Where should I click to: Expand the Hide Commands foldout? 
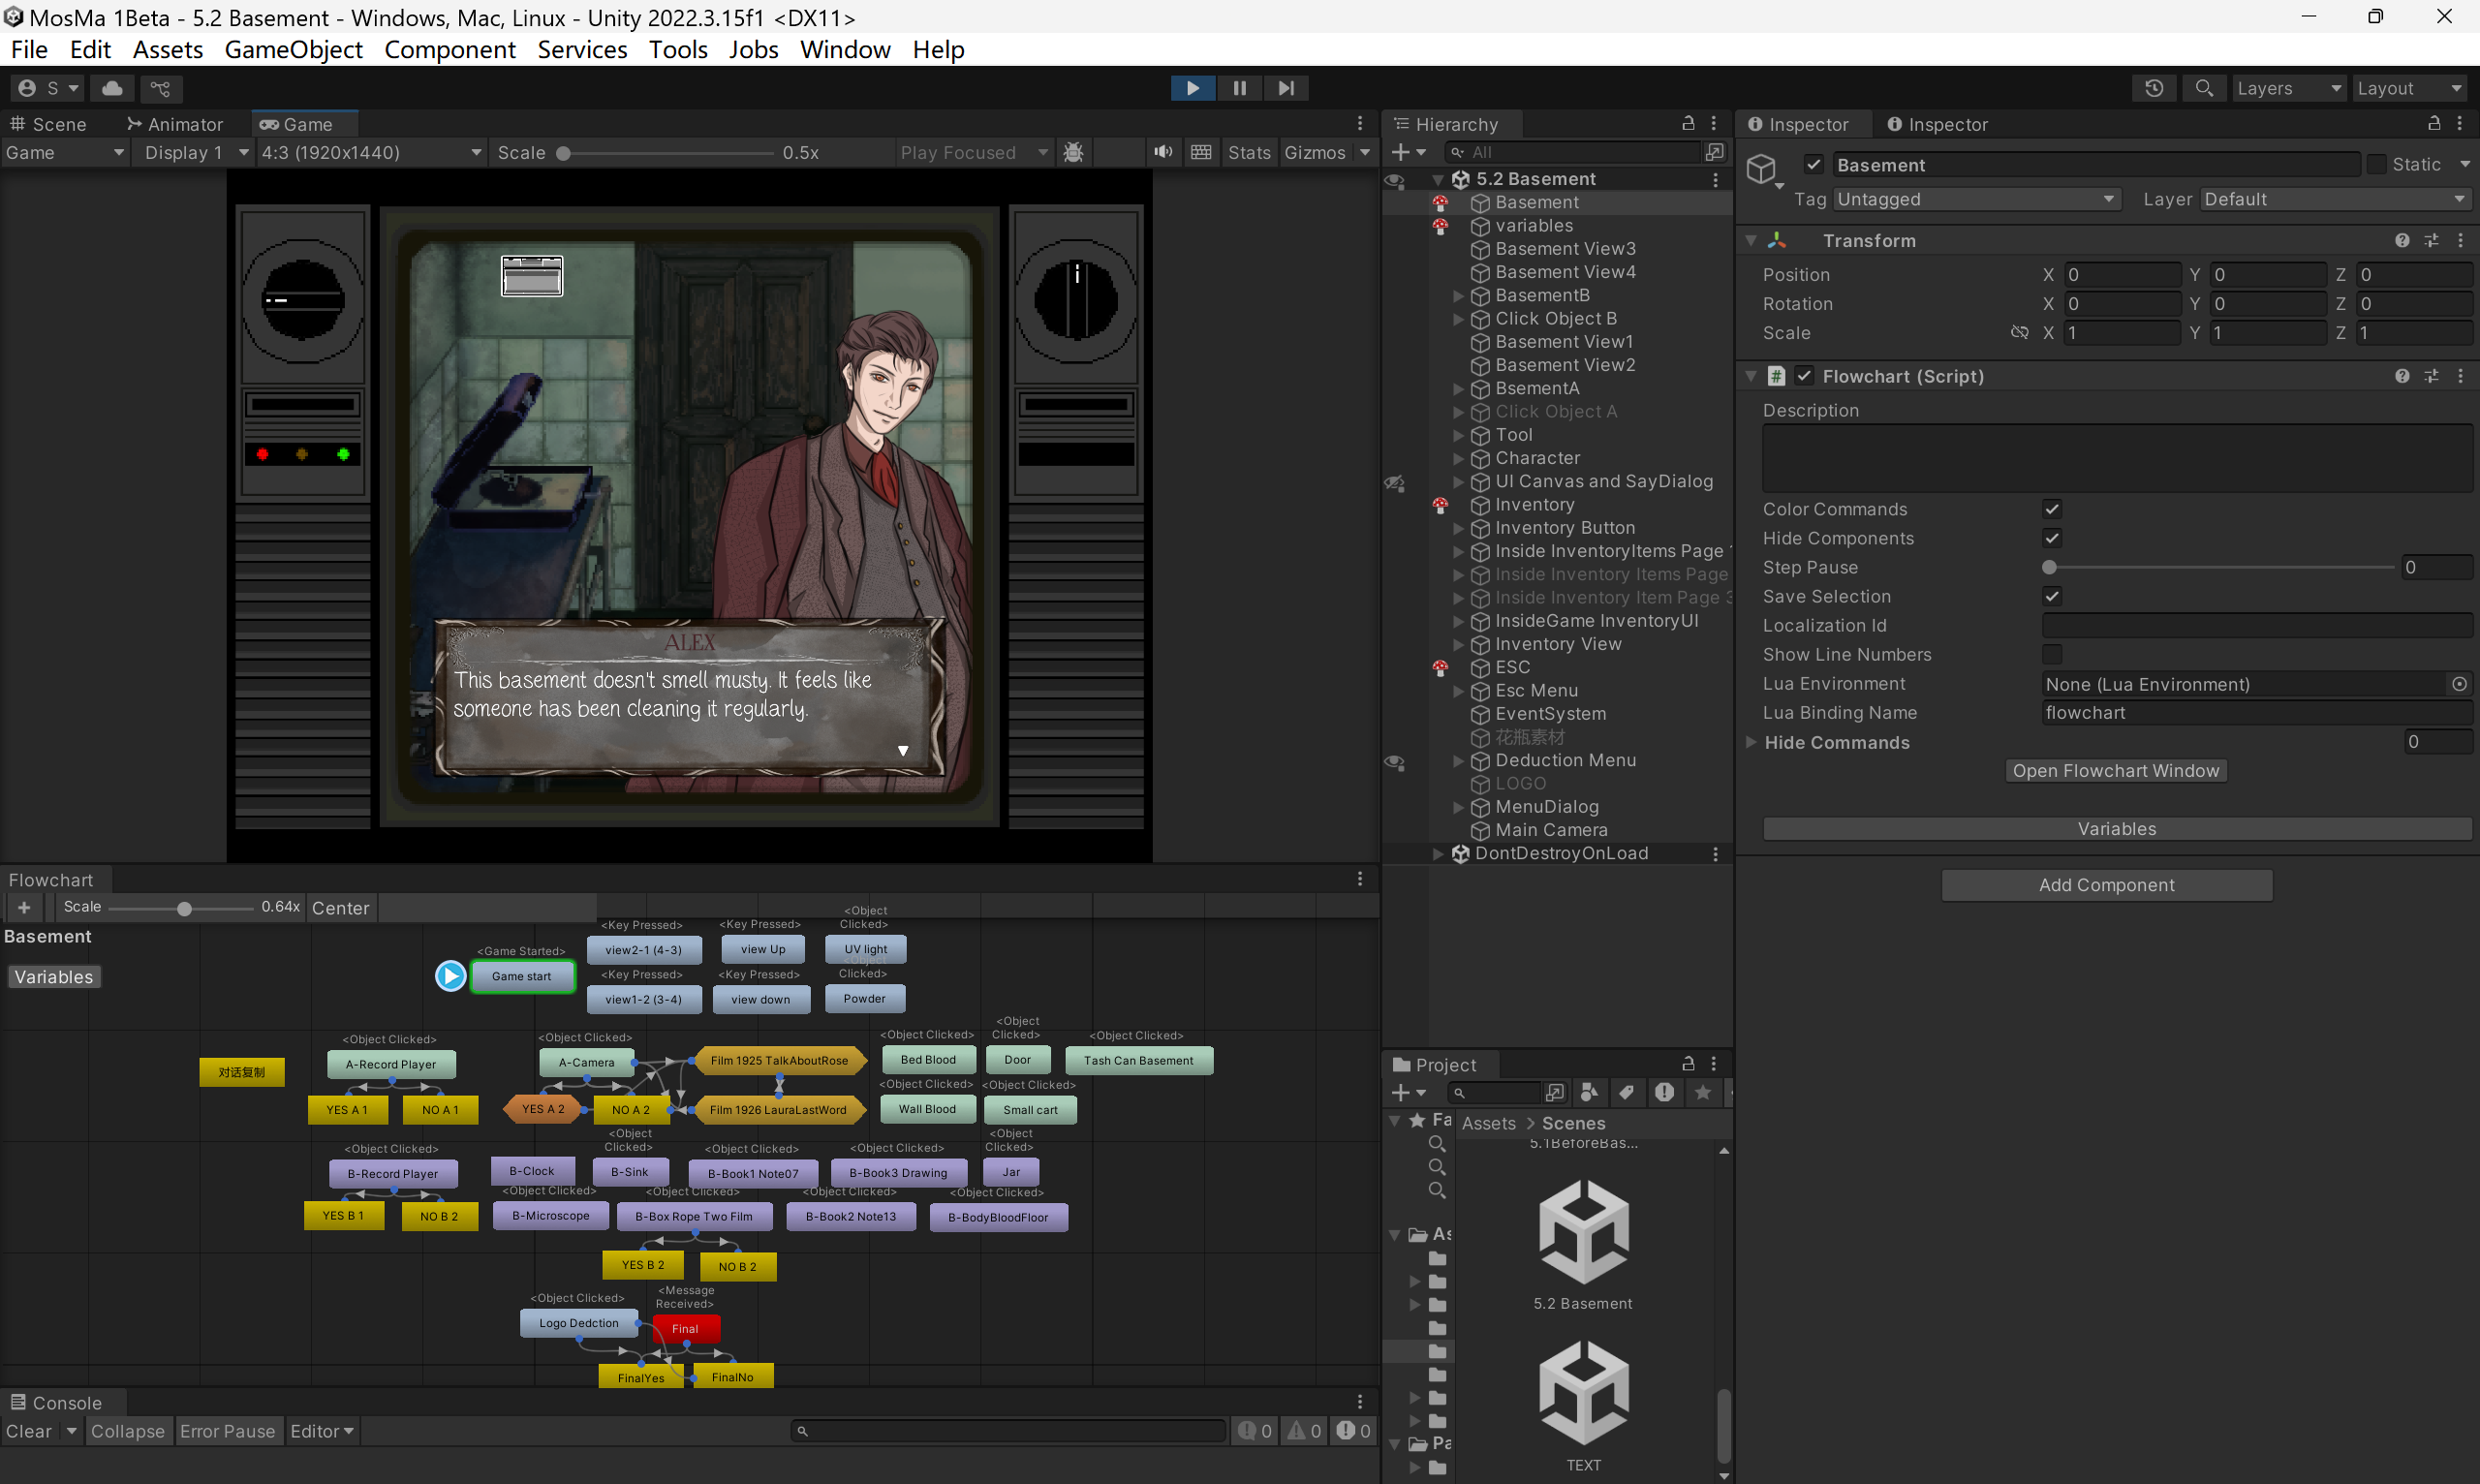[x=1751, y=742]
